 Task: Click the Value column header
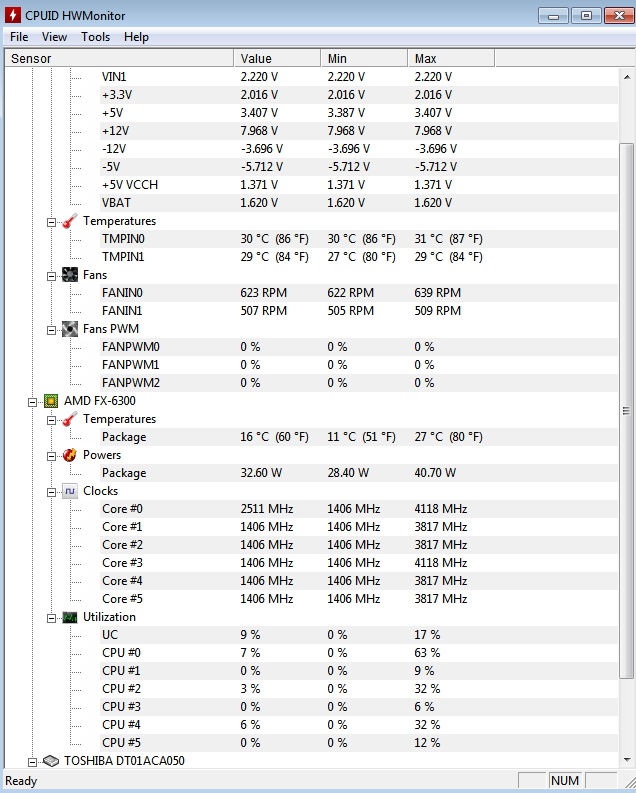[x=277, y=58]
